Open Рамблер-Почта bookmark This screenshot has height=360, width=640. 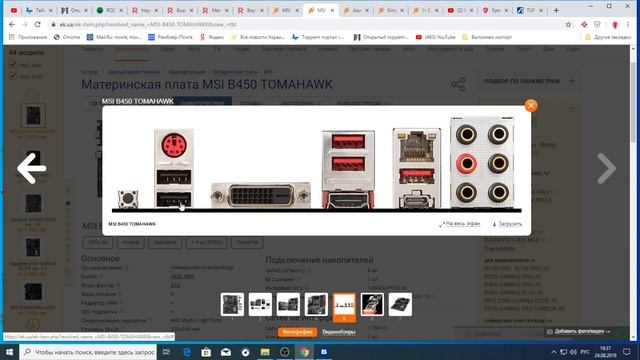(170, 37)
